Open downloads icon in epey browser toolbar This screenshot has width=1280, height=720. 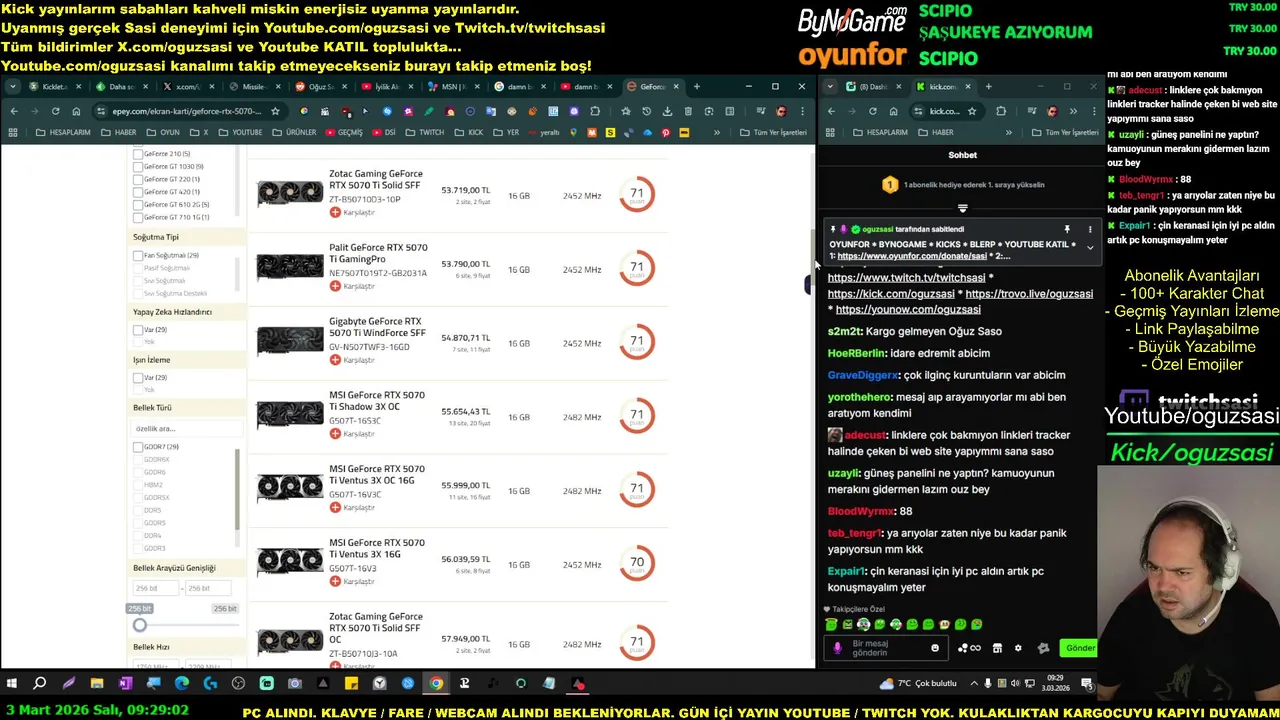tap(667, 111)
